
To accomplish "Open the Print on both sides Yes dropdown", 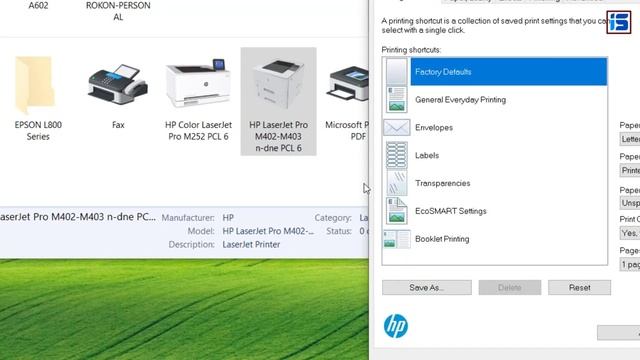I will 630,233.
